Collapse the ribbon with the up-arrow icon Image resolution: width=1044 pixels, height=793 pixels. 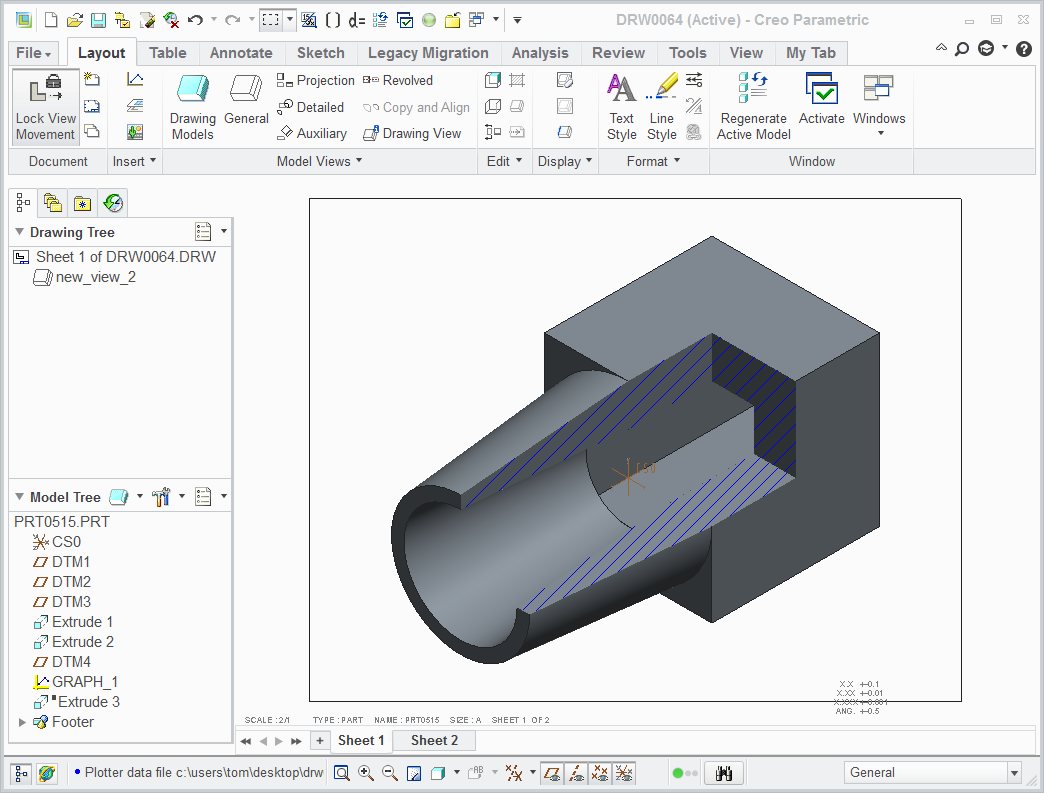click(941, 48)
